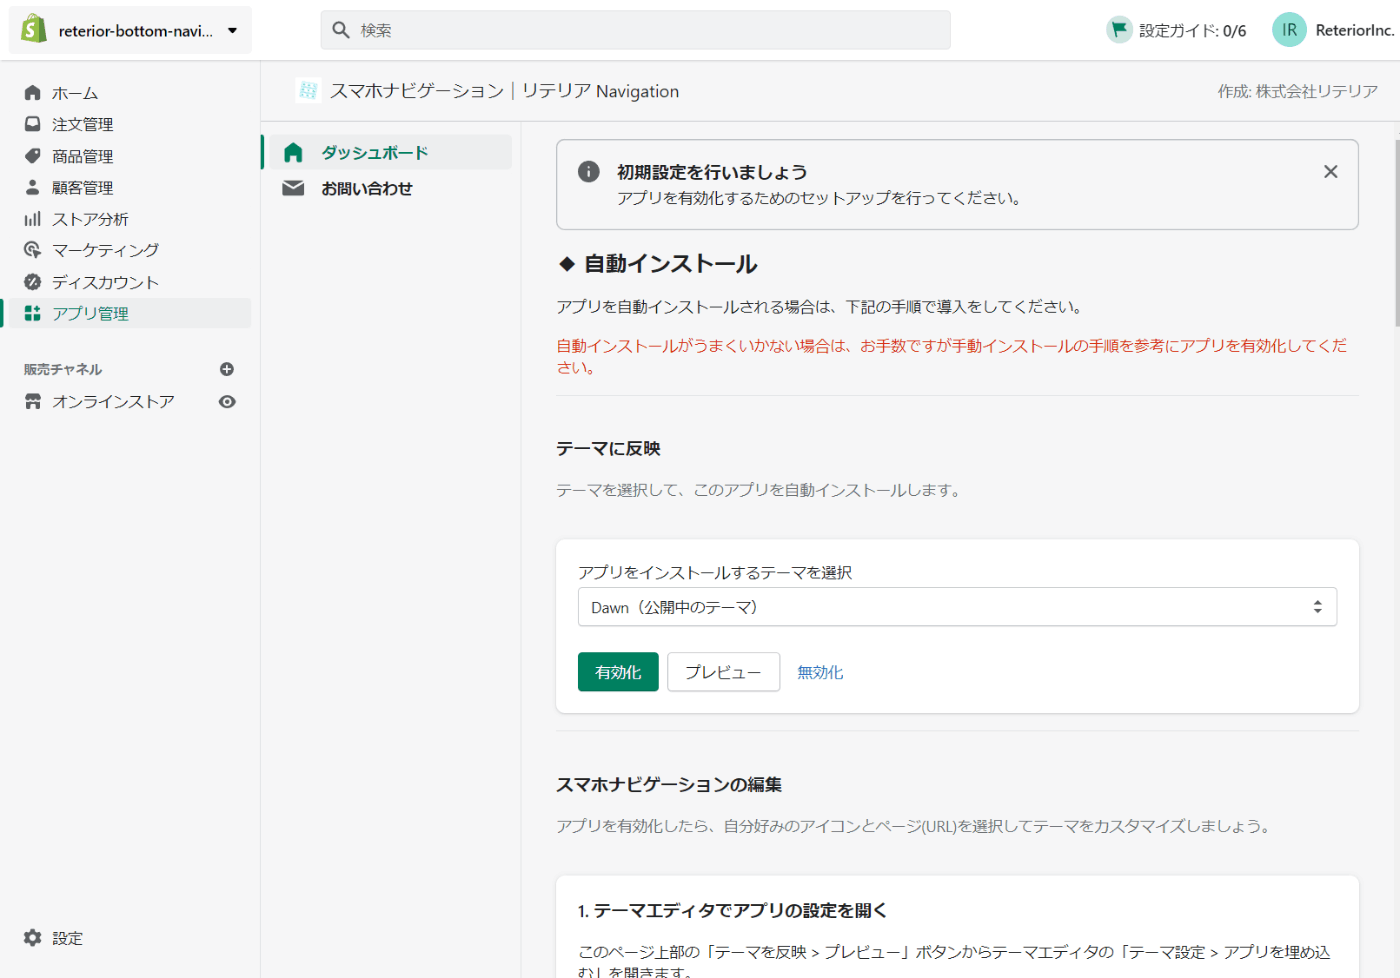Click the 有効化 green button
Image resolution: width=1400 pixels, height=978 pixels.
[618, 672]
